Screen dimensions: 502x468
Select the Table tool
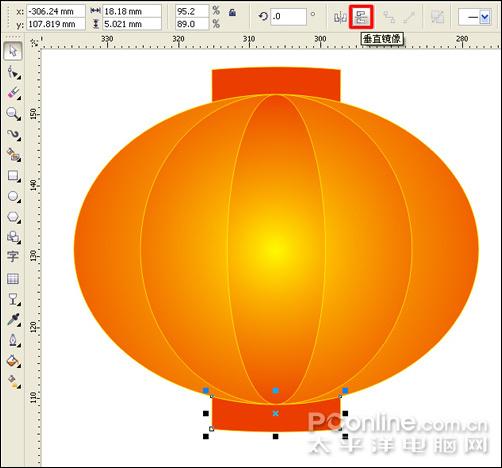13,278
